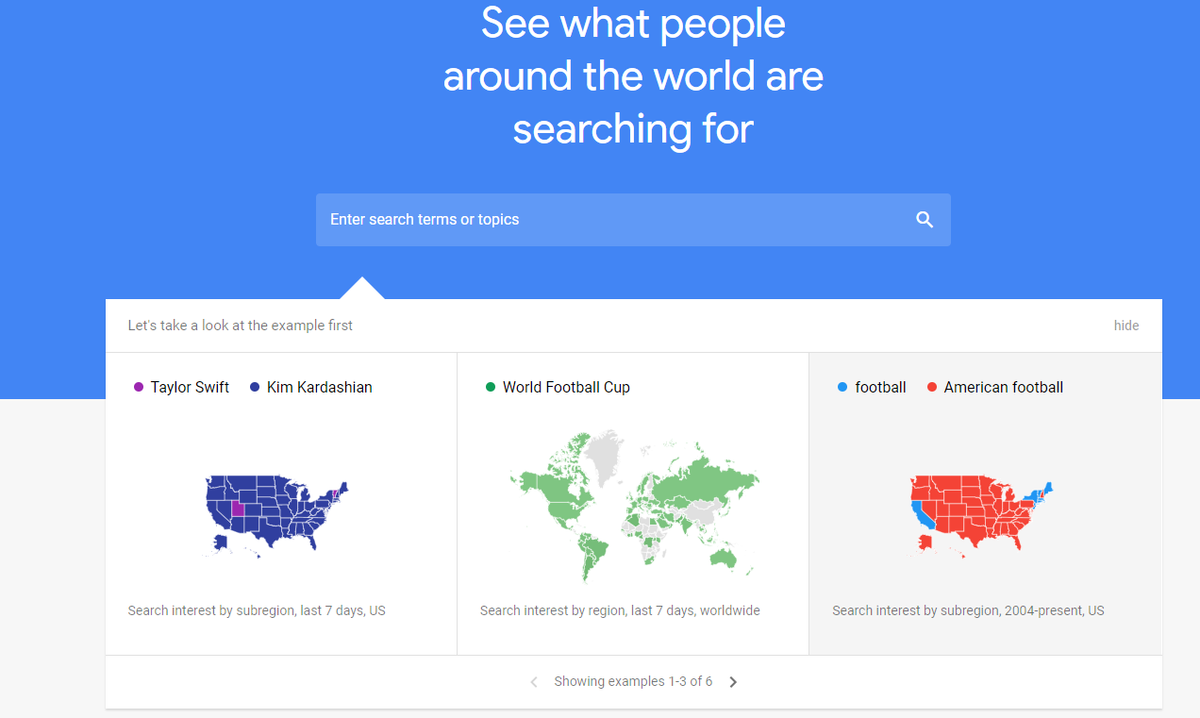Image resolution: width=1200 pixels, height=718 pixels.
Task: Focus the search terms input field
Action: [x=610, y=220]
